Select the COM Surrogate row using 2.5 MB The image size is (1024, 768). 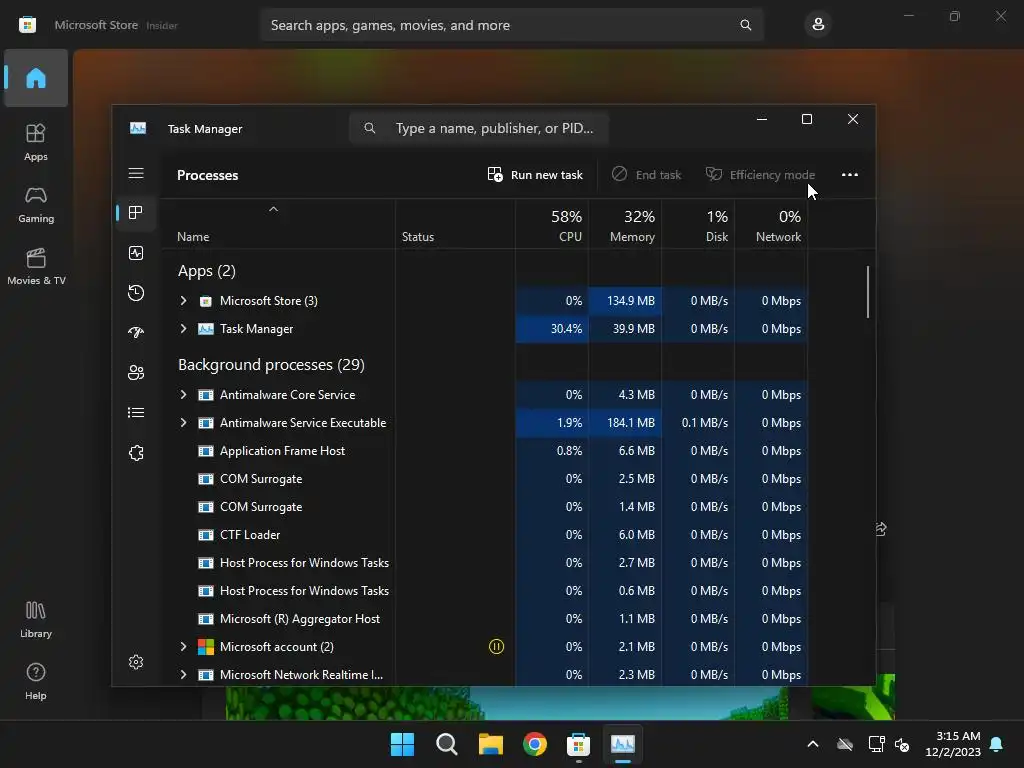tap(485, 479)
